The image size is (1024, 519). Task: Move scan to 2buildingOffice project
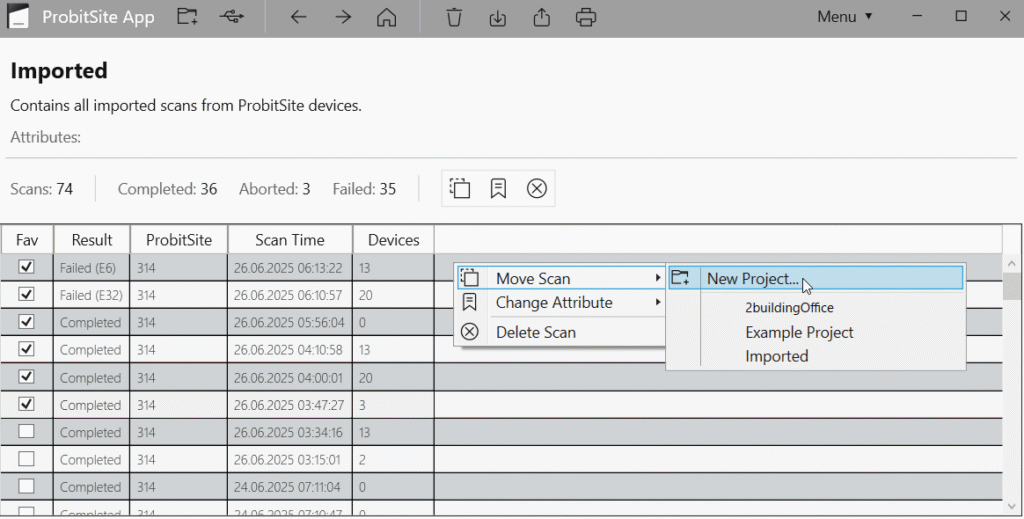789,307
